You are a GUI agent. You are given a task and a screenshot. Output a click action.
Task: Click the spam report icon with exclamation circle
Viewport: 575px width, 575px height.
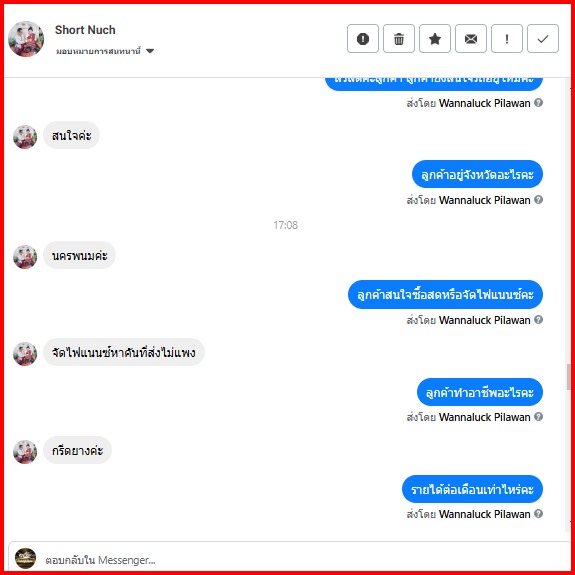point(363,39)
